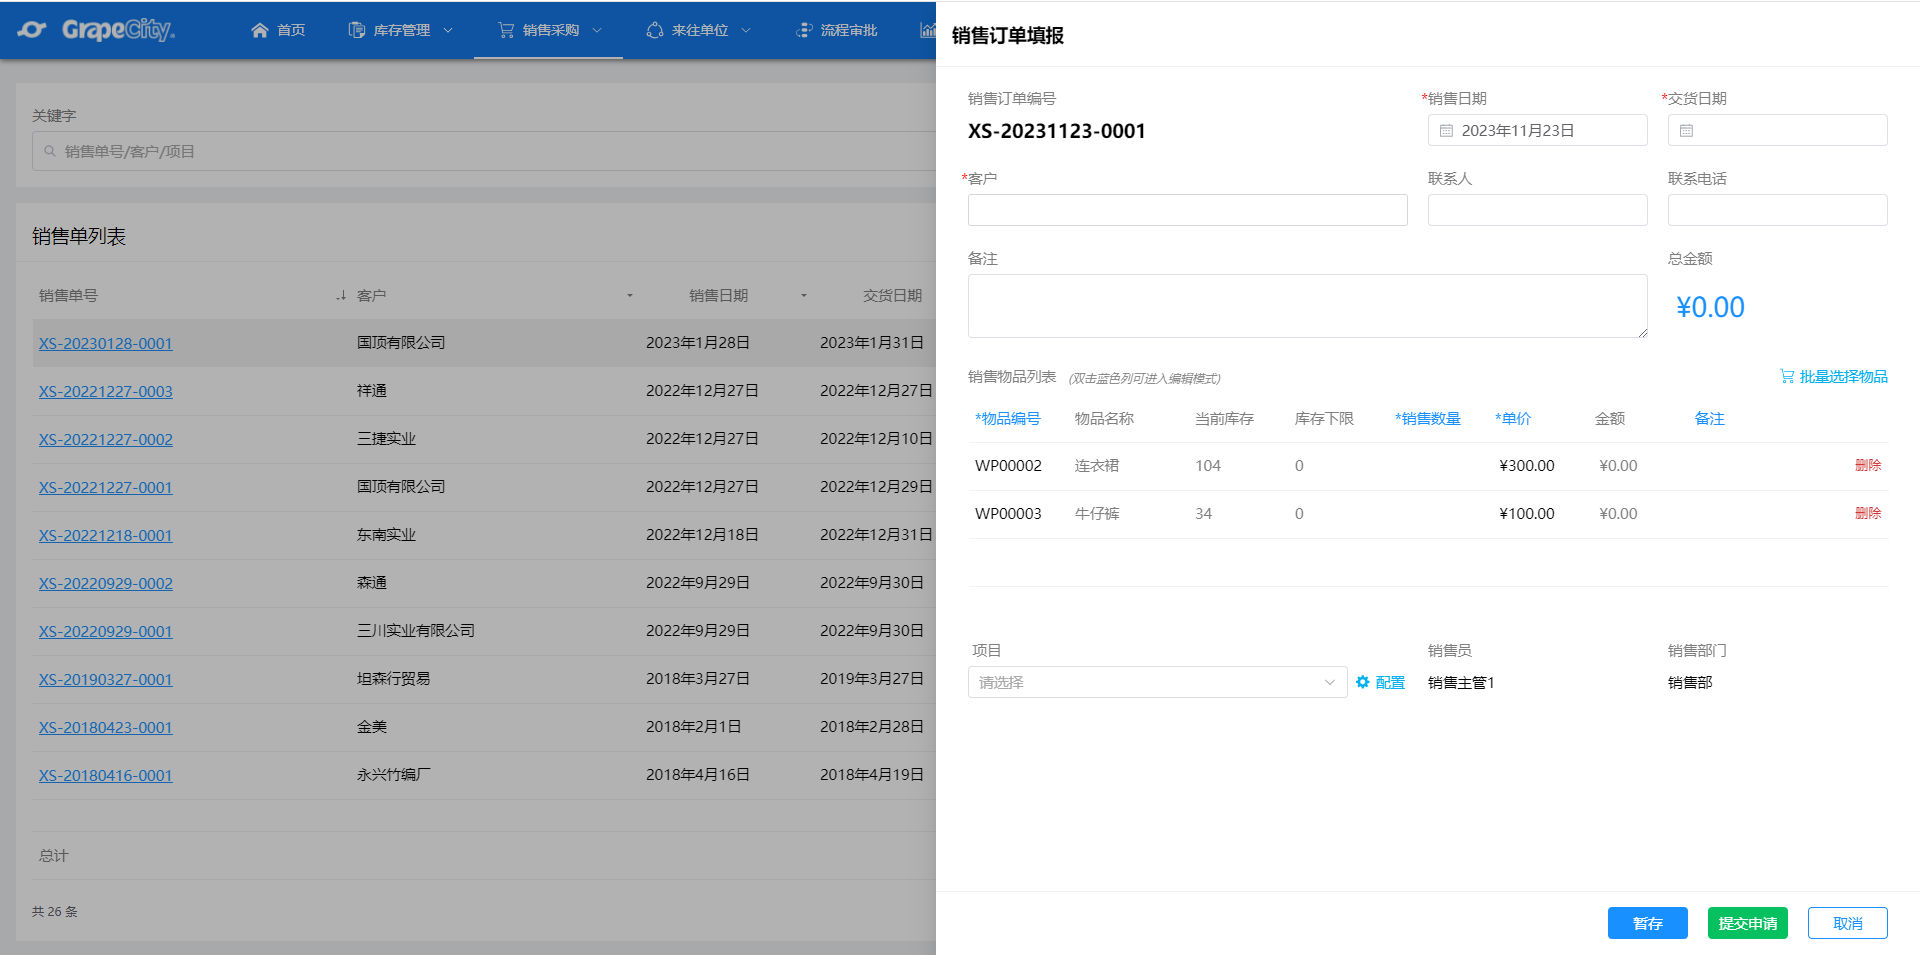Expand the 项目 请选择 dropdown
This screenshot has width=1920, height=955.
[1157, 682]
